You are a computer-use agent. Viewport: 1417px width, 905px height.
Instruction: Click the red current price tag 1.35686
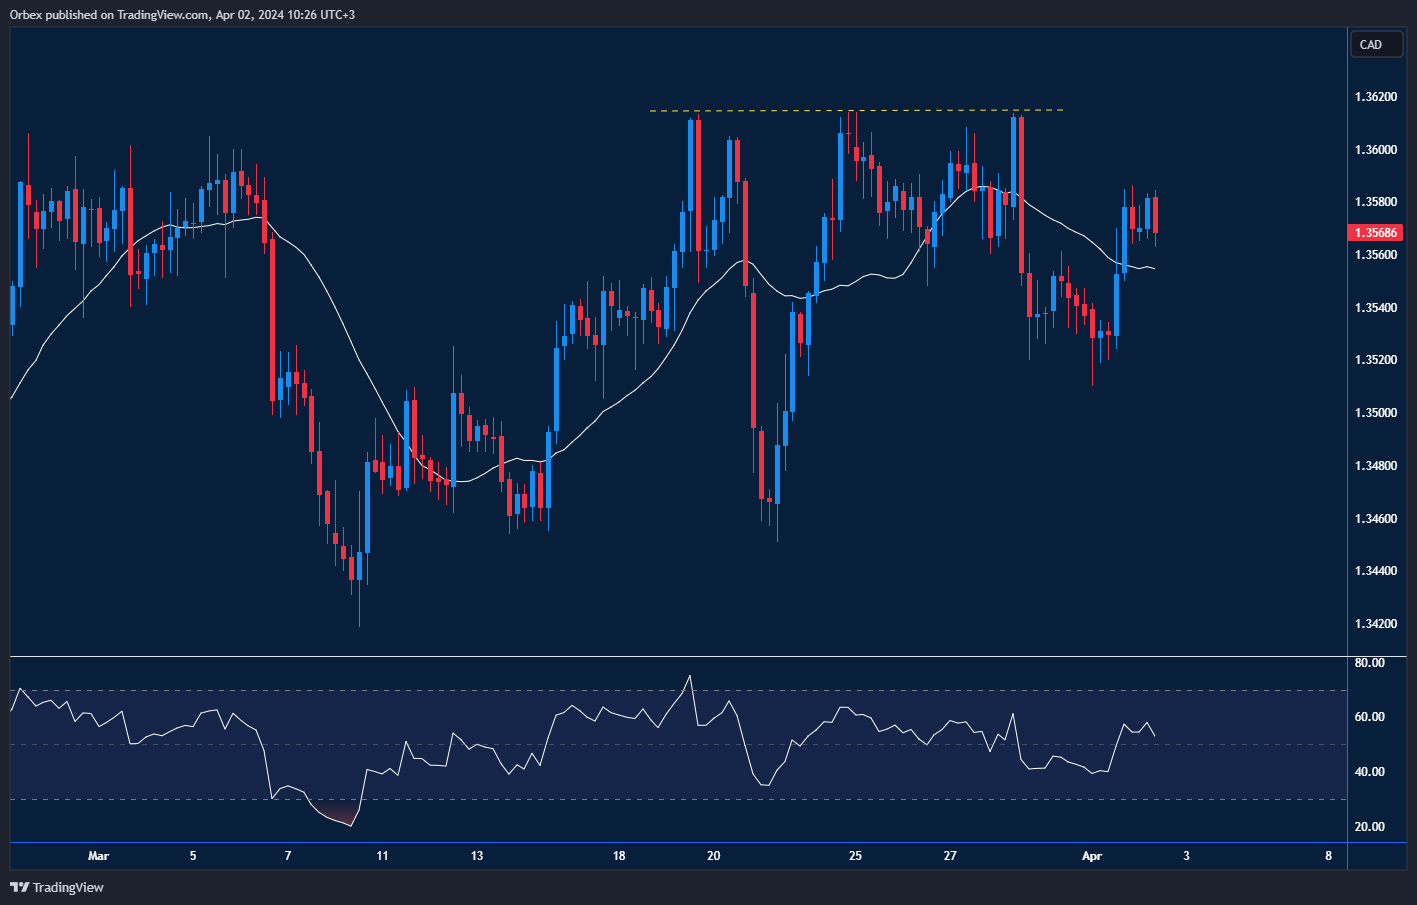[x=1374, y=232]
